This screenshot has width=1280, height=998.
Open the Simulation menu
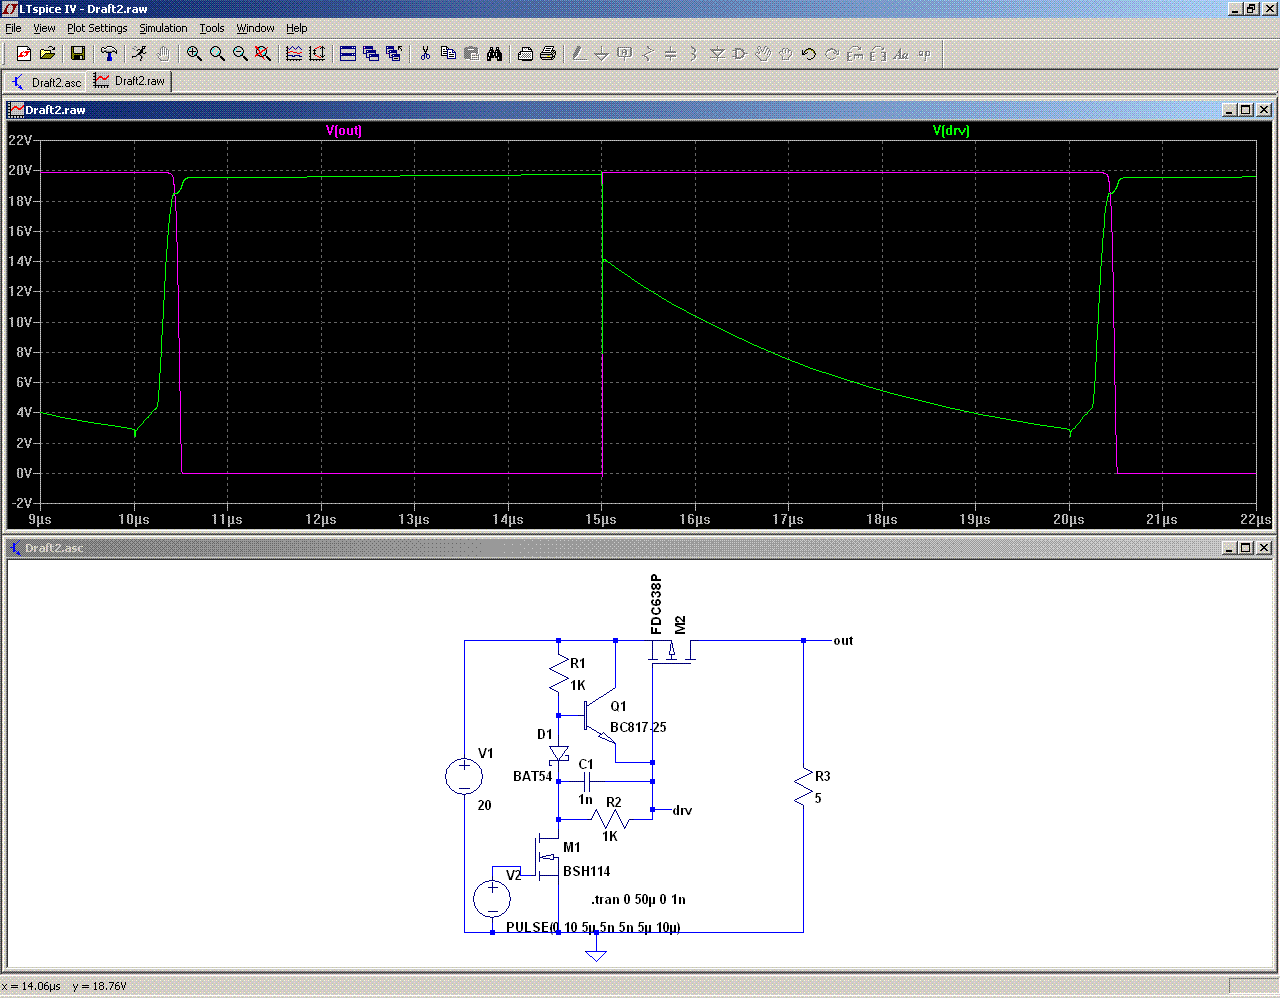coord(163,28)
